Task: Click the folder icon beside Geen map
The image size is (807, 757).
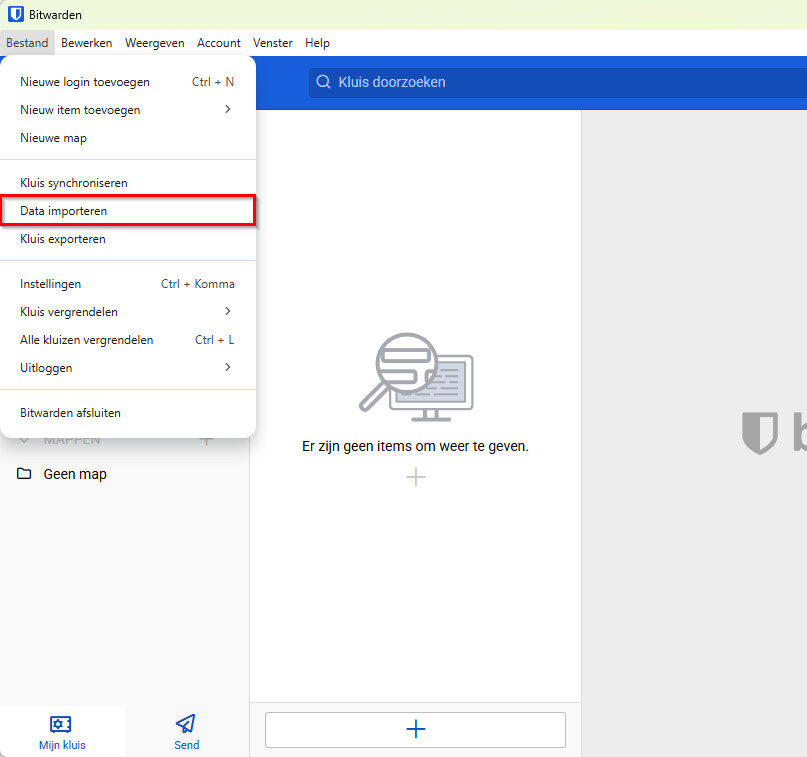Action: click(x=25, y=474)
